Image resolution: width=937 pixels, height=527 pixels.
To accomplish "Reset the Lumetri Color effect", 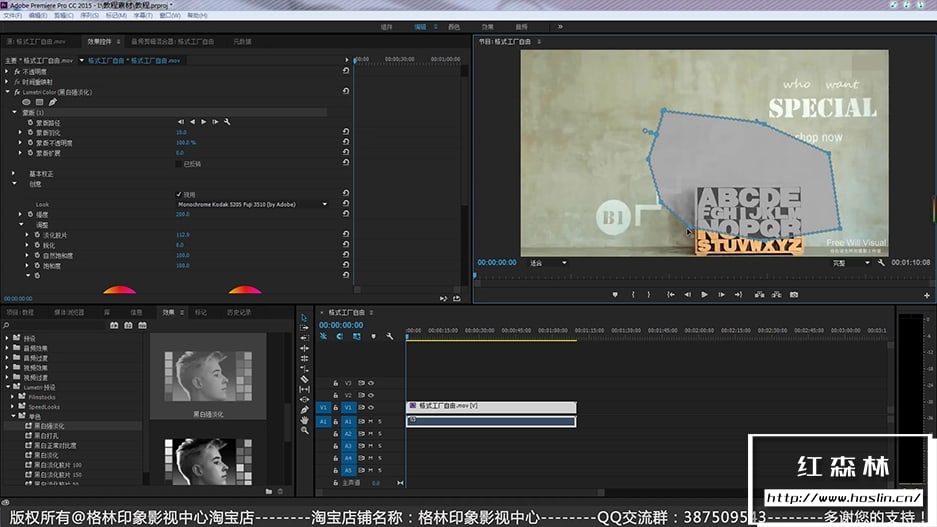I will 345,91.
